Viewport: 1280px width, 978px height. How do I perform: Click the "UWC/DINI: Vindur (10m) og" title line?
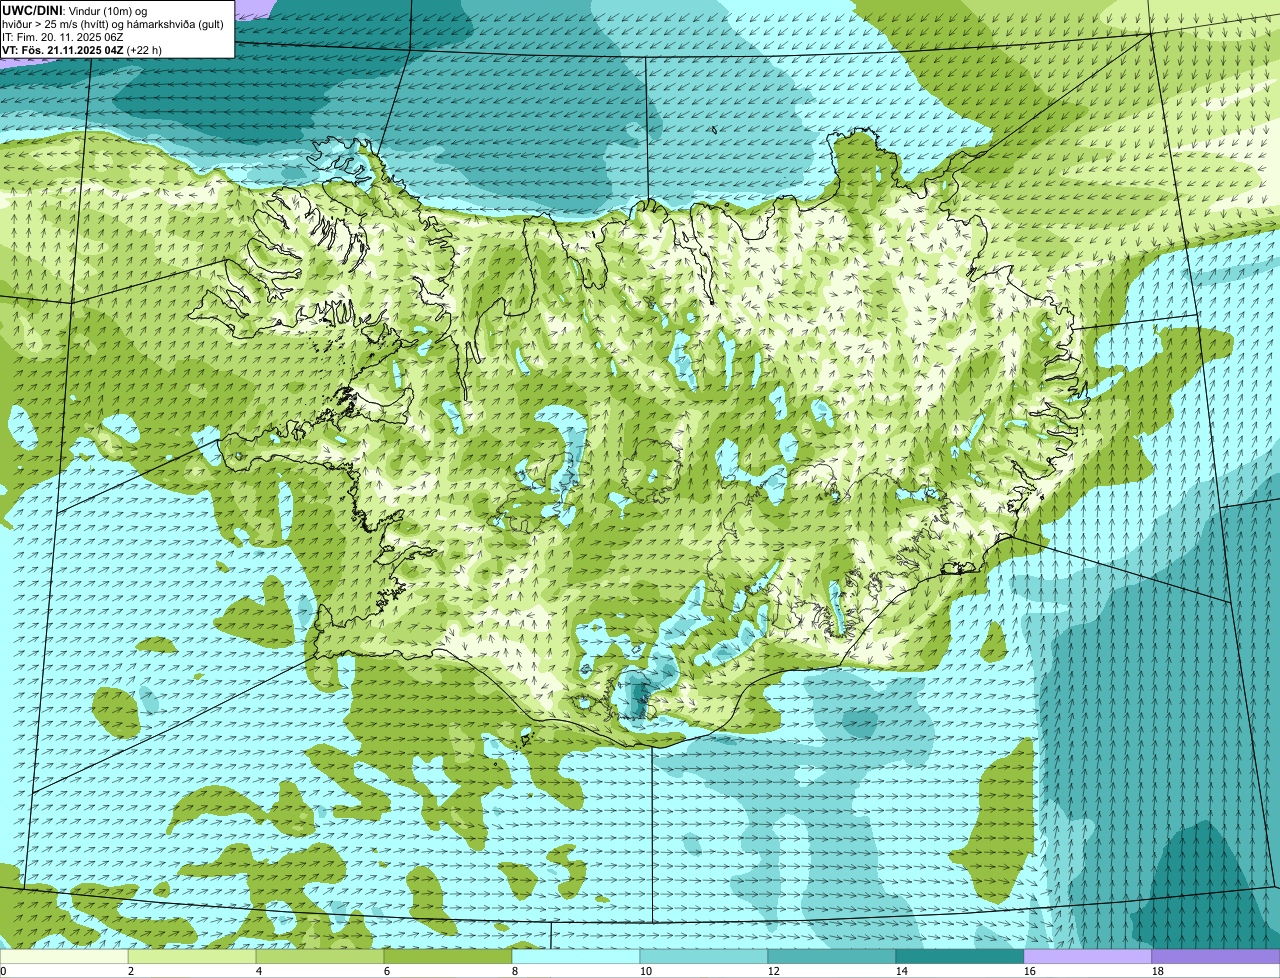pyautogui.click(x=75, y=10)
